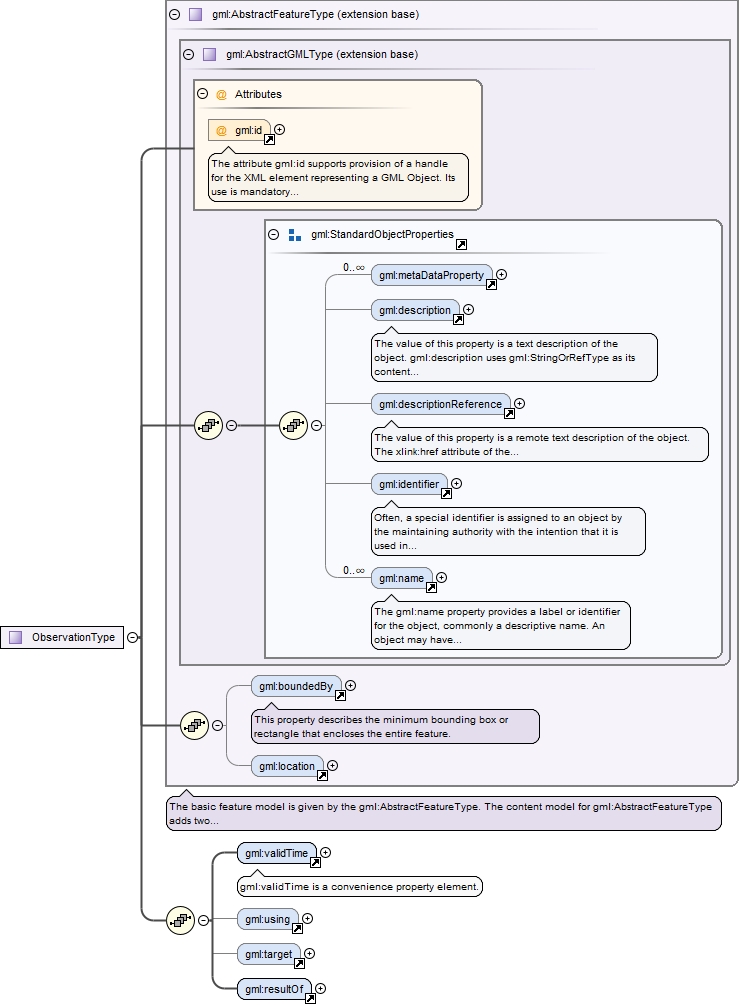This screenshot has height=1005, width=740.
Task: Collapse the ObservationType root node
Action: tap(132, 637)
